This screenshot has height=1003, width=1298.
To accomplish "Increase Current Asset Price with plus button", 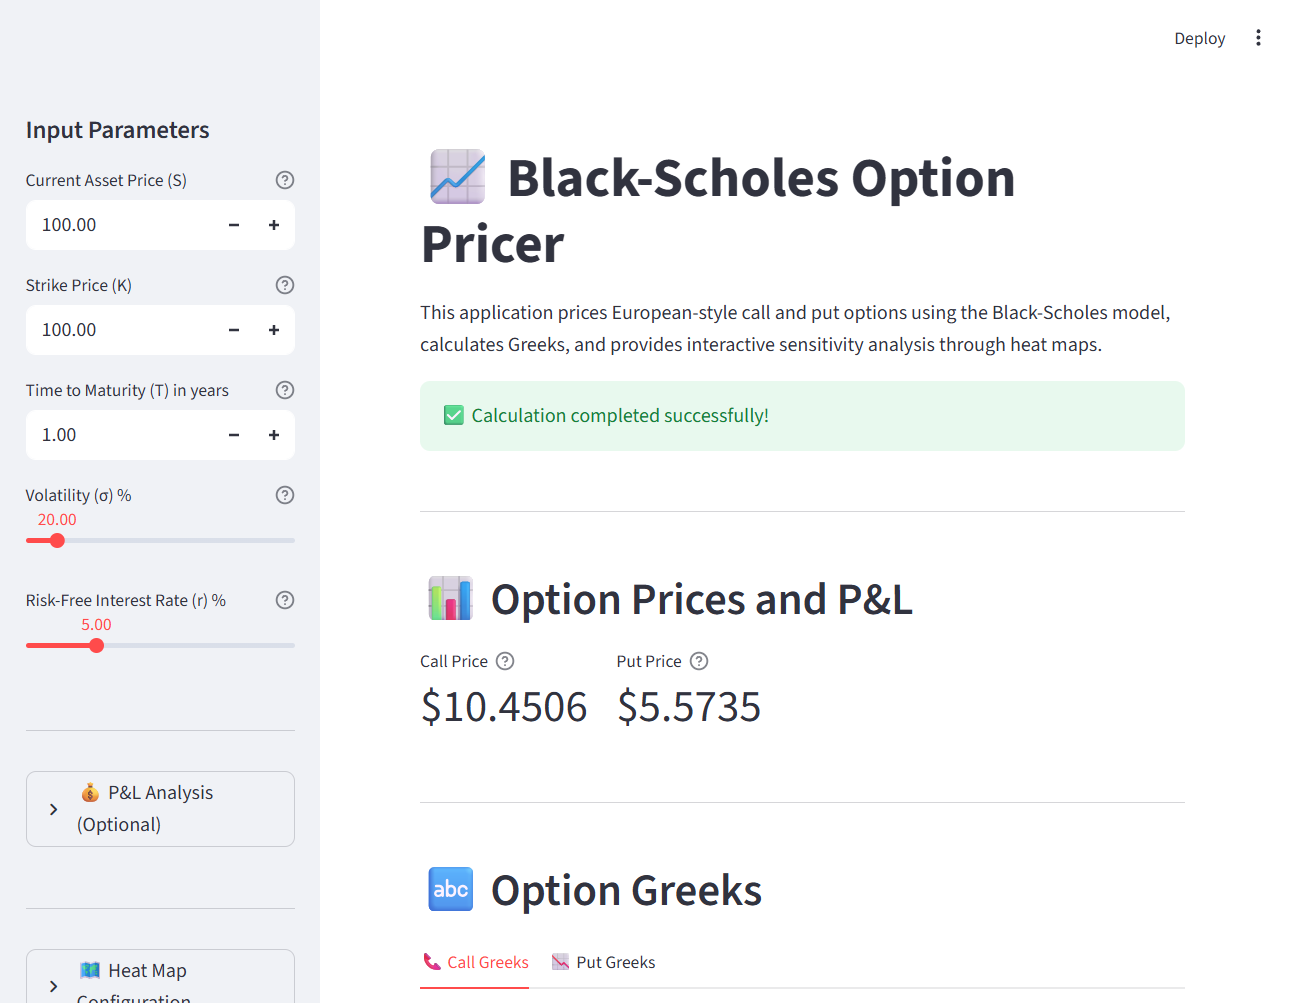I will pyautogui.click(x=274, y=225).
